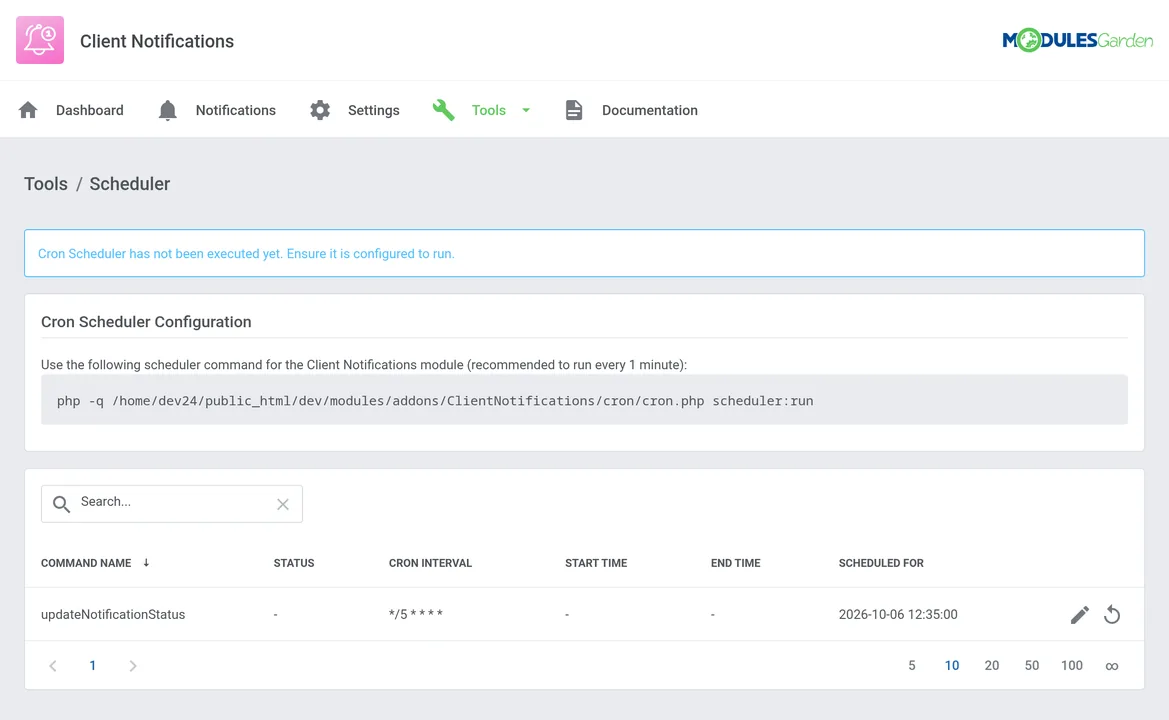Open the Tools menu item
Image resolution: width=1169 pixels, height=720 pixels.
click(488, 110)
